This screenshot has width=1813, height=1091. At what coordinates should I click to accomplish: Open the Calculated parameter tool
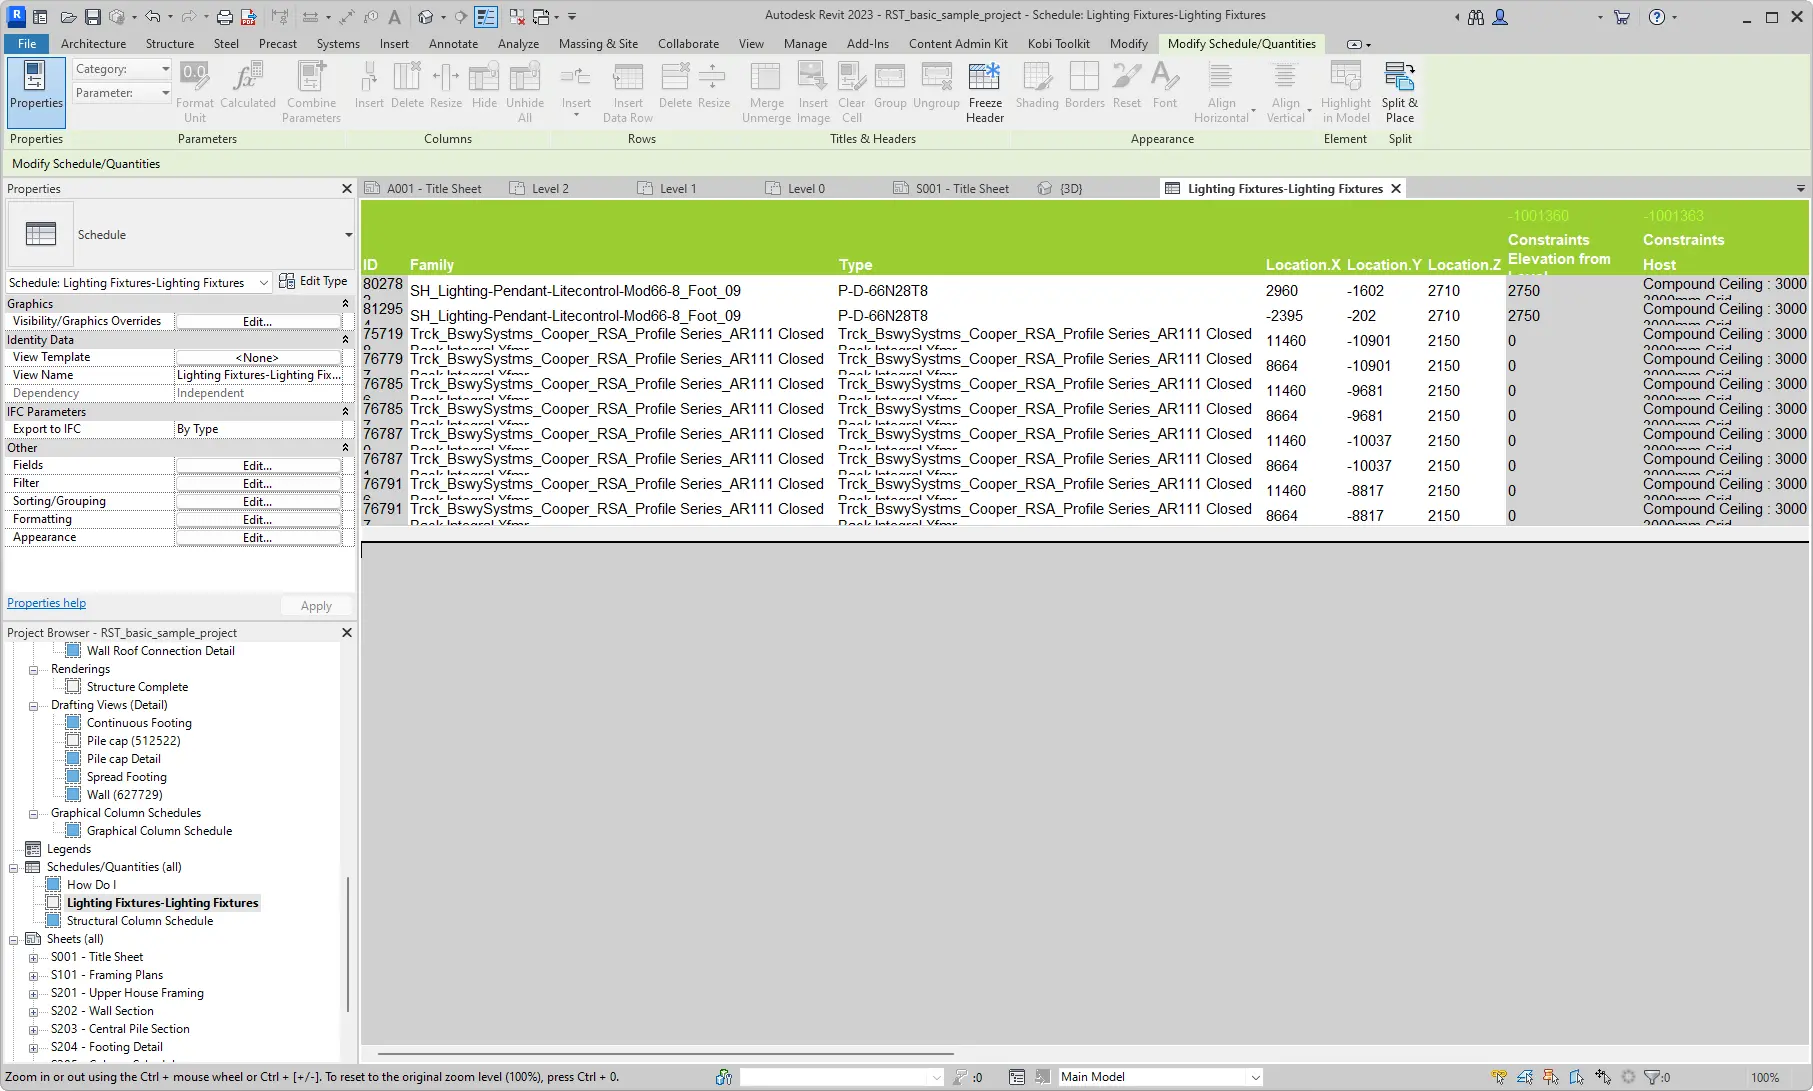coord(247,85)
